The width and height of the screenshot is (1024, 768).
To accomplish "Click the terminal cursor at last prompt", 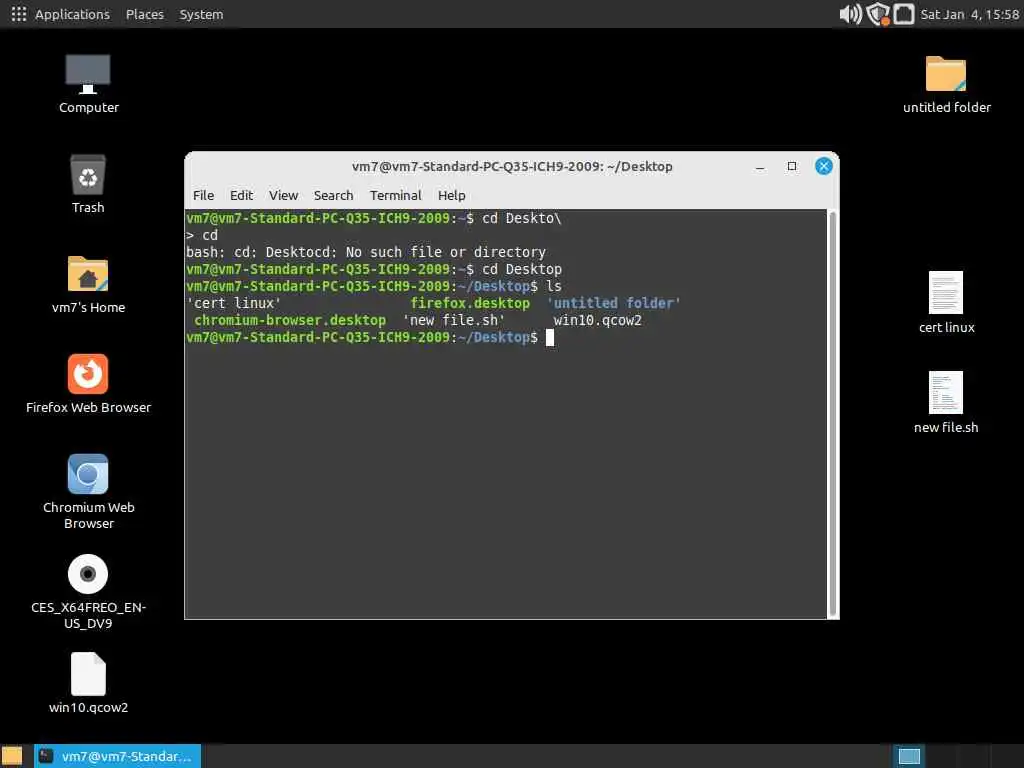I will (550, 337).
